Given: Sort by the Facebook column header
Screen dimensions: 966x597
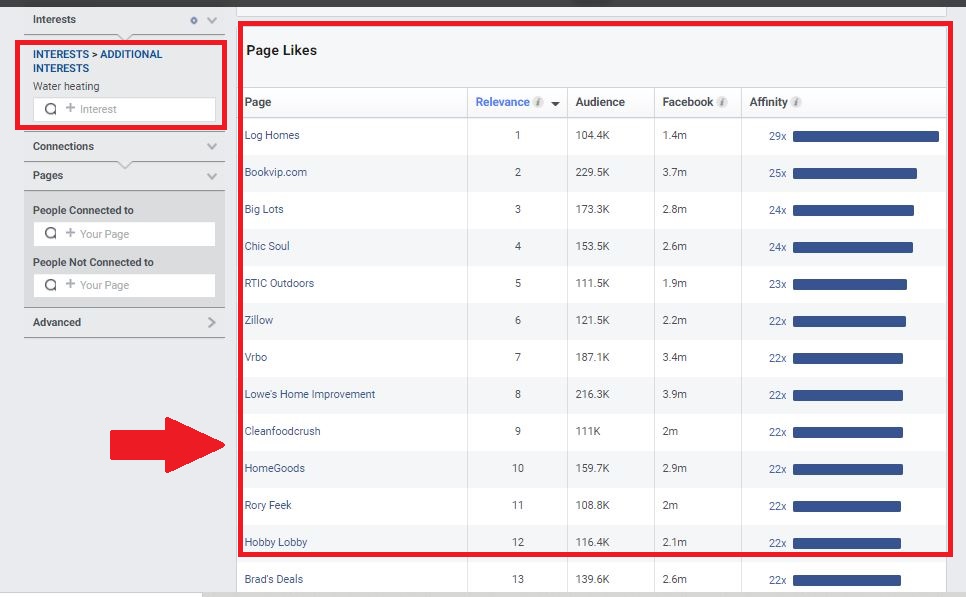Looking at the screenshot, I should pos(687,102).
